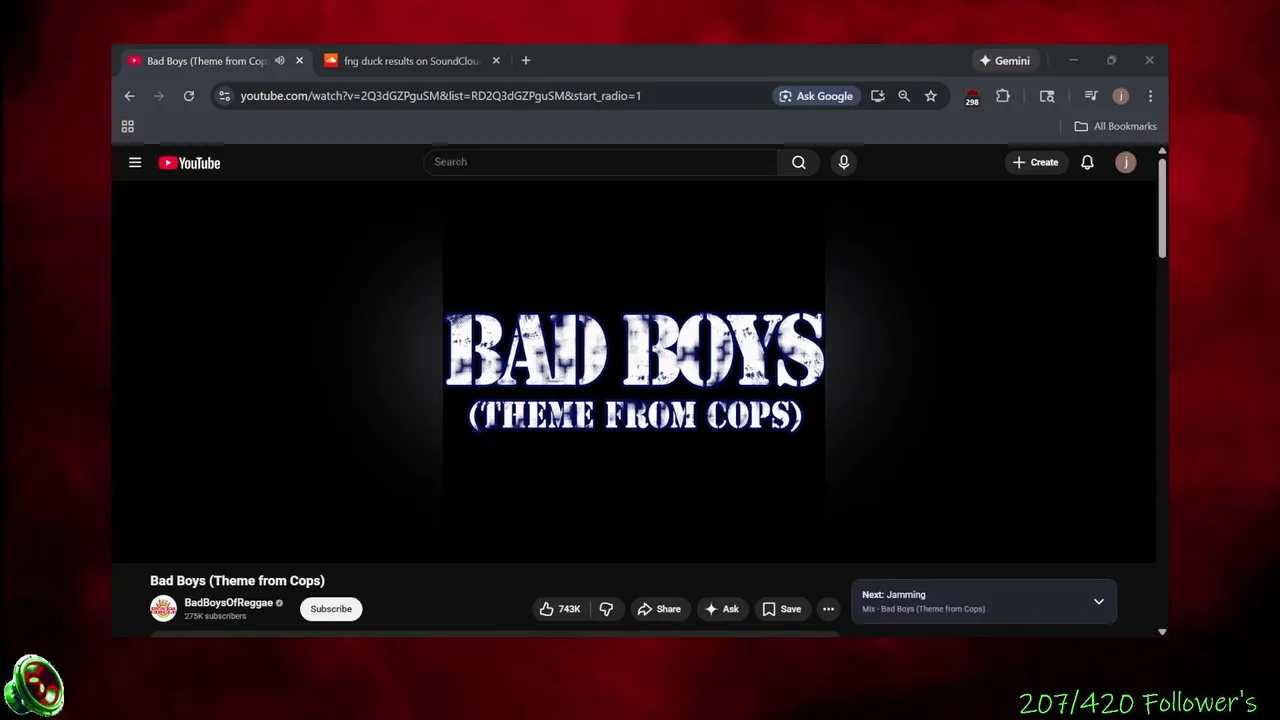Click the green speaker overlay icon
The image size is (1280, 720).
pos(34,686)
